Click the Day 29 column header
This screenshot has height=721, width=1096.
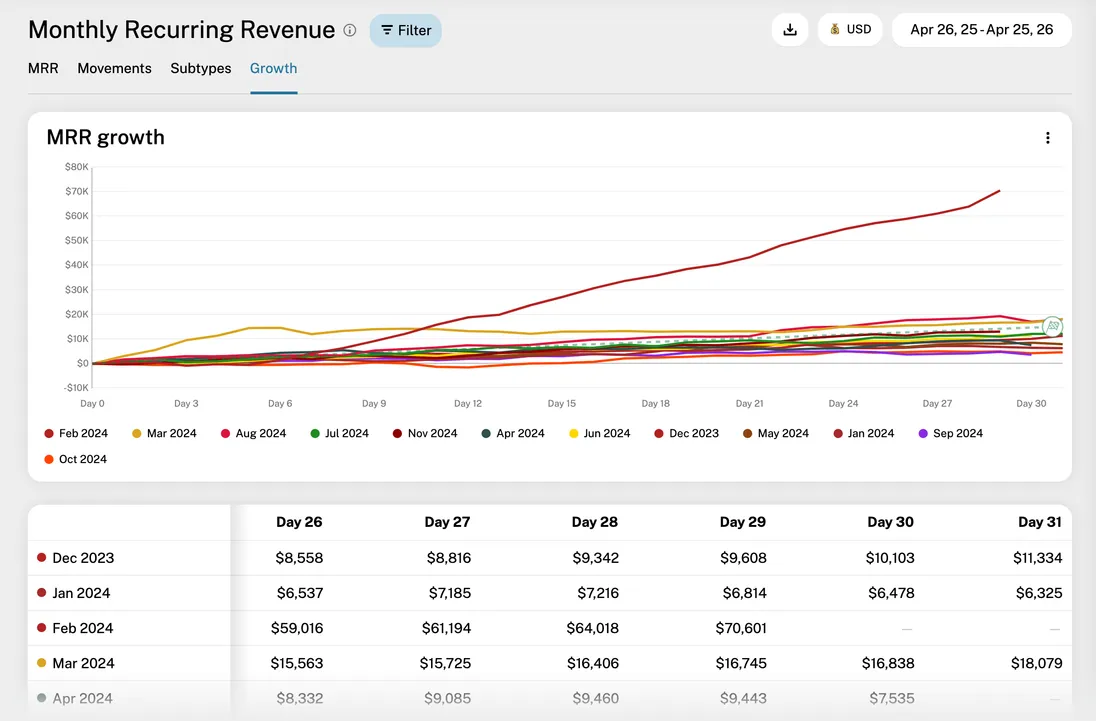(x=743, y=522)
